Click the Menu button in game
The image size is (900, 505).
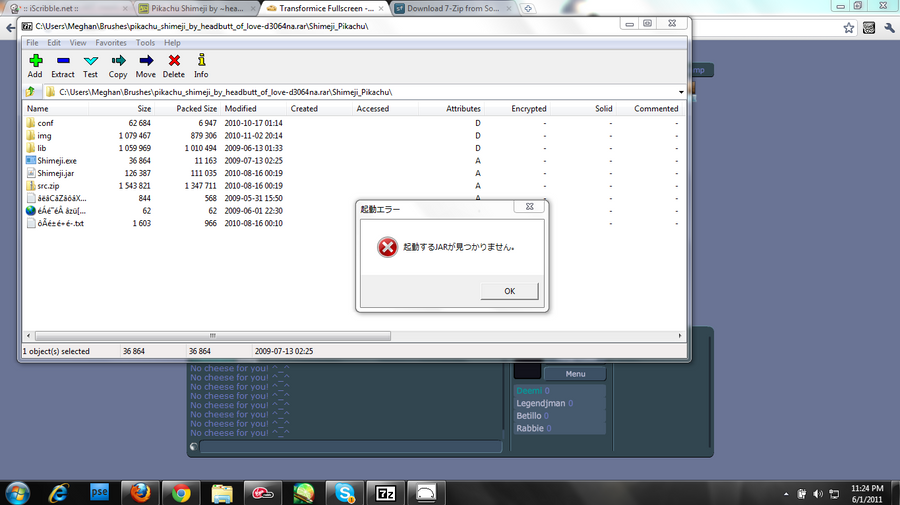pyautogui.click(x=575, y=374)
